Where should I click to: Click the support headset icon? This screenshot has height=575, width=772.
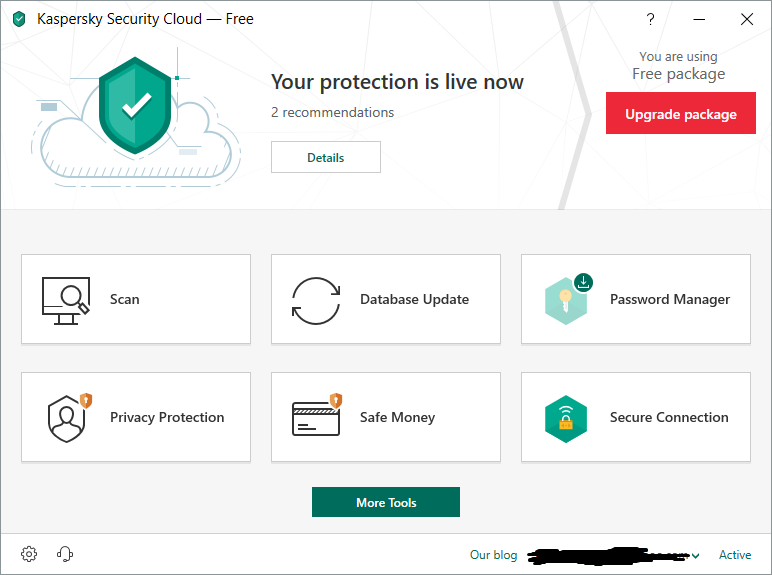[66, 554]
